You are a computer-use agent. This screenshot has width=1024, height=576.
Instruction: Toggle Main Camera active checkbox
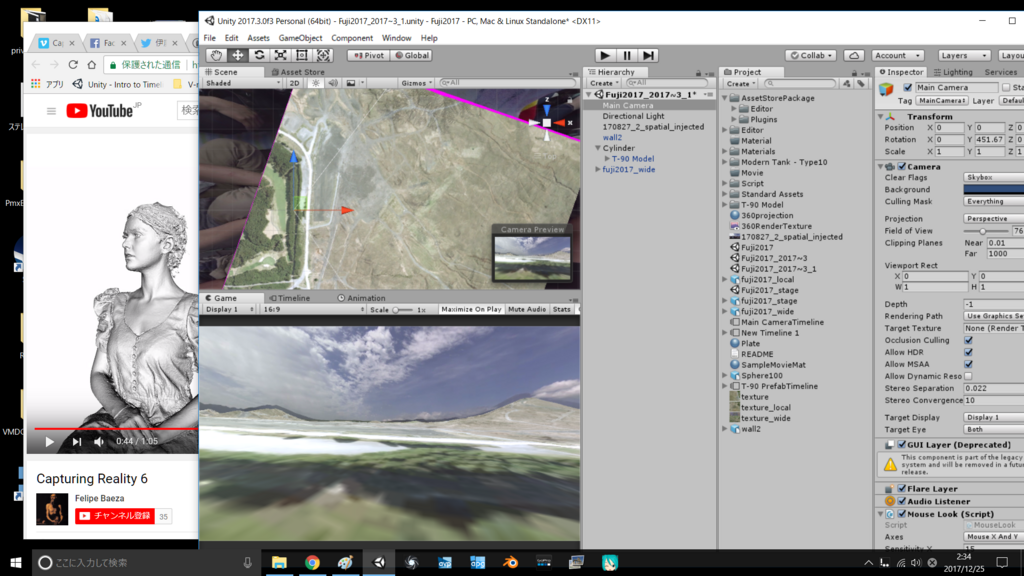(908, 88)
